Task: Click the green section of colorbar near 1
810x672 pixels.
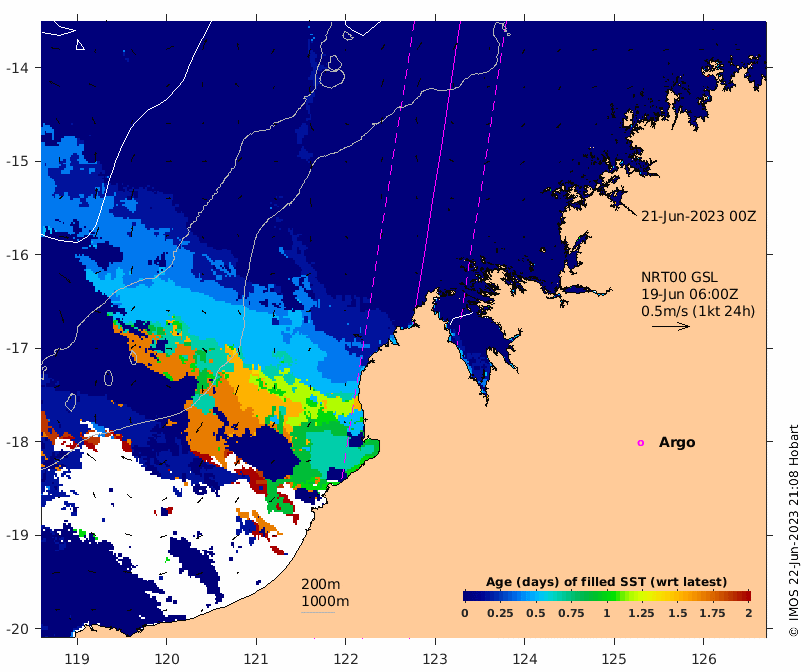Action: [x=605, y=596]
